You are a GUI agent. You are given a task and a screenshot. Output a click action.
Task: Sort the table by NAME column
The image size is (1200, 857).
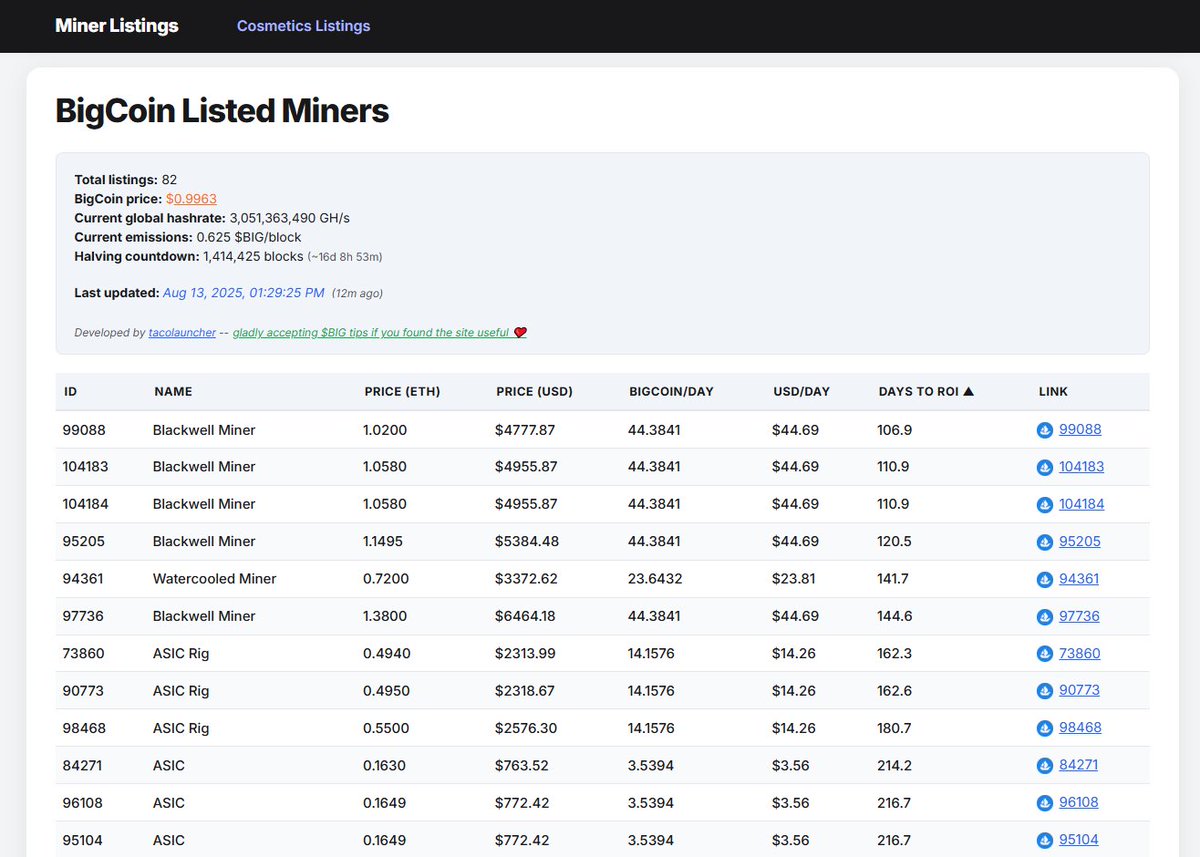click(173, 392)
